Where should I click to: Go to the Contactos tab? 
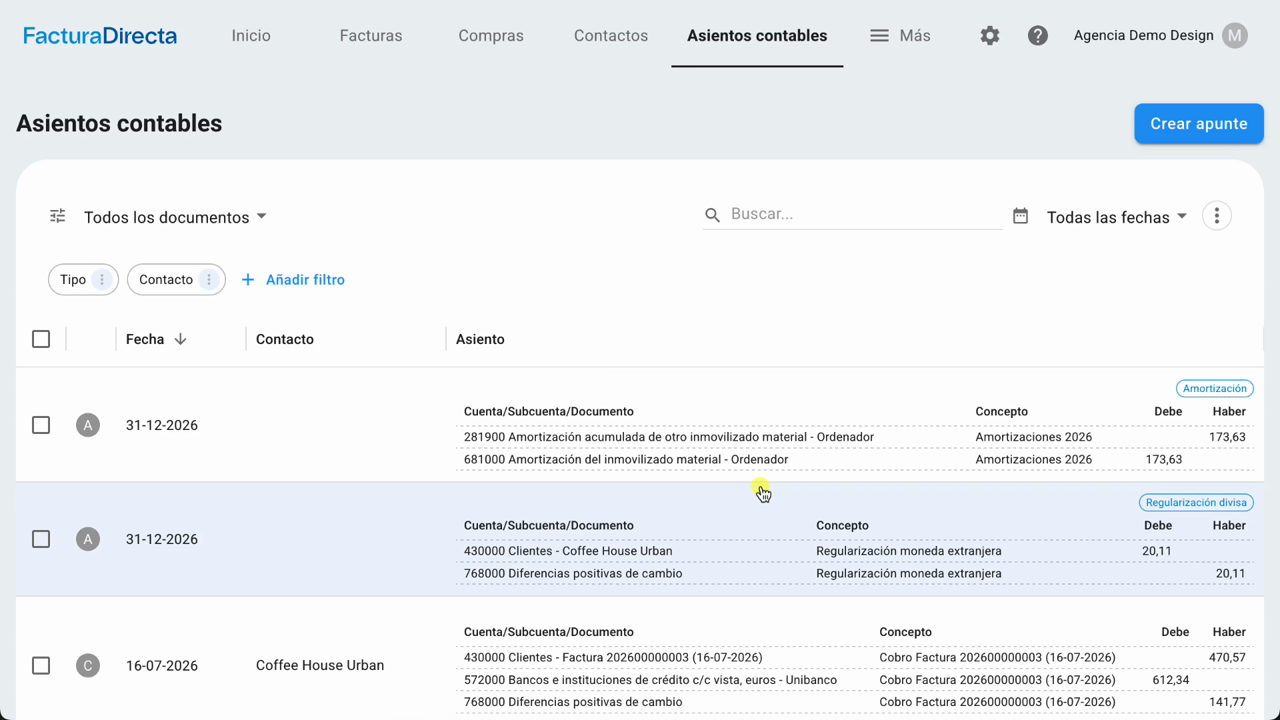(611, 36)
